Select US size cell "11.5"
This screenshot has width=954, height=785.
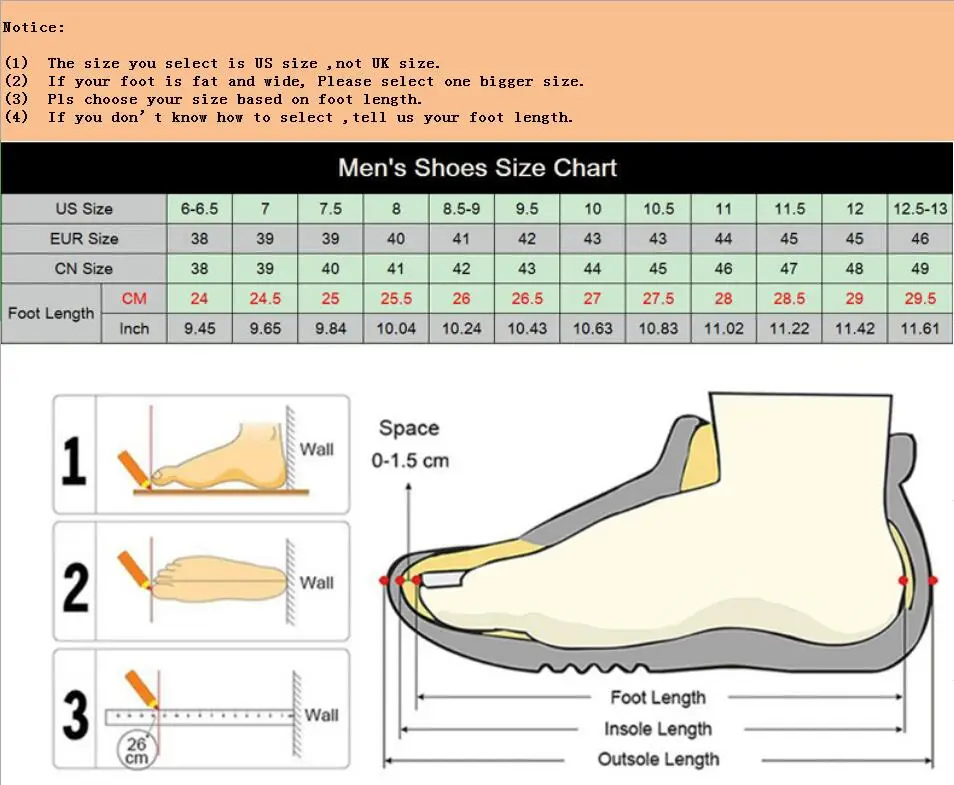pyautogui.click(x=789, y=209)
